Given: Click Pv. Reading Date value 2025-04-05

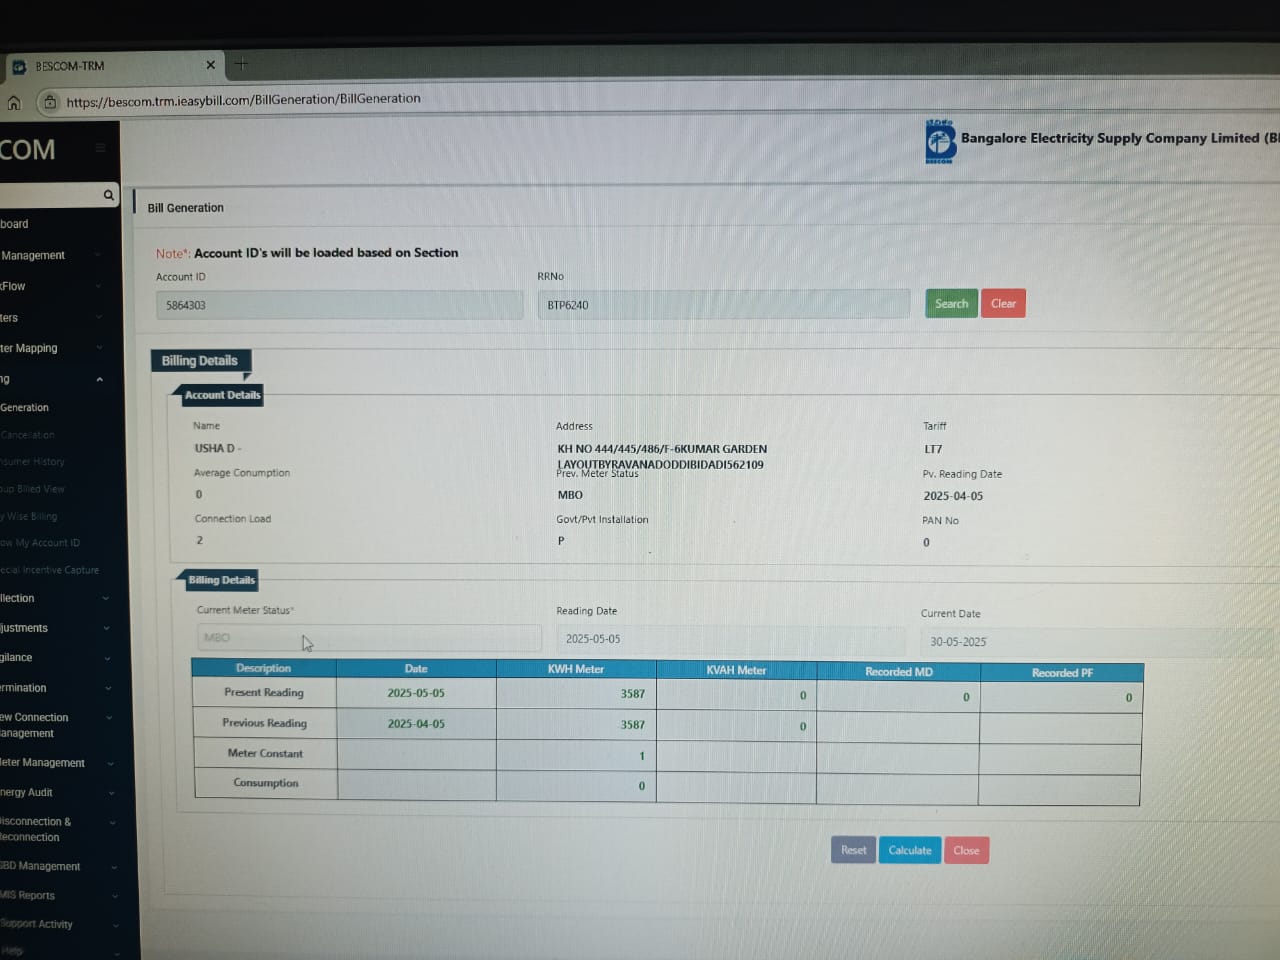Looking at the screenshot, I should pos(953,496).
